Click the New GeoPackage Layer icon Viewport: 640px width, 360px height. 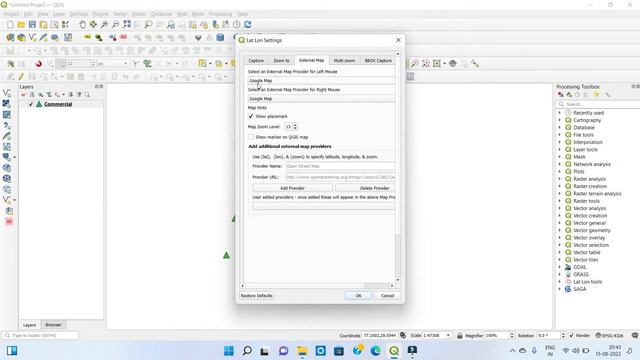pos(21,38)
